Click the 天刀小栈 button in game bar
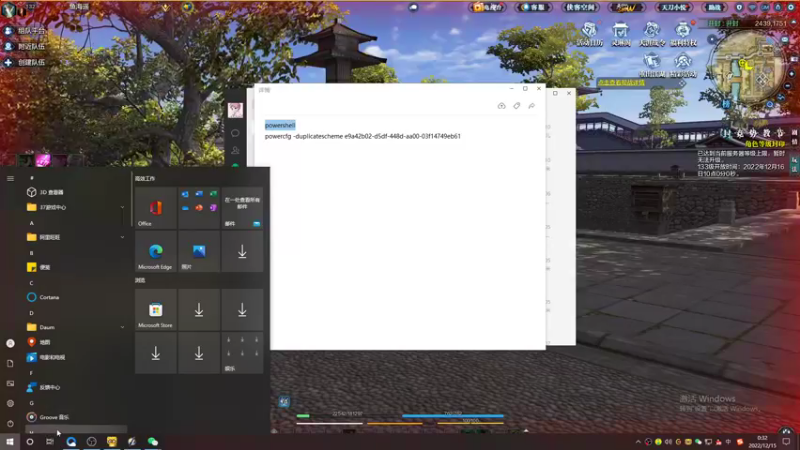The width and height of the screenshot is (800, 450). (673, 7)
